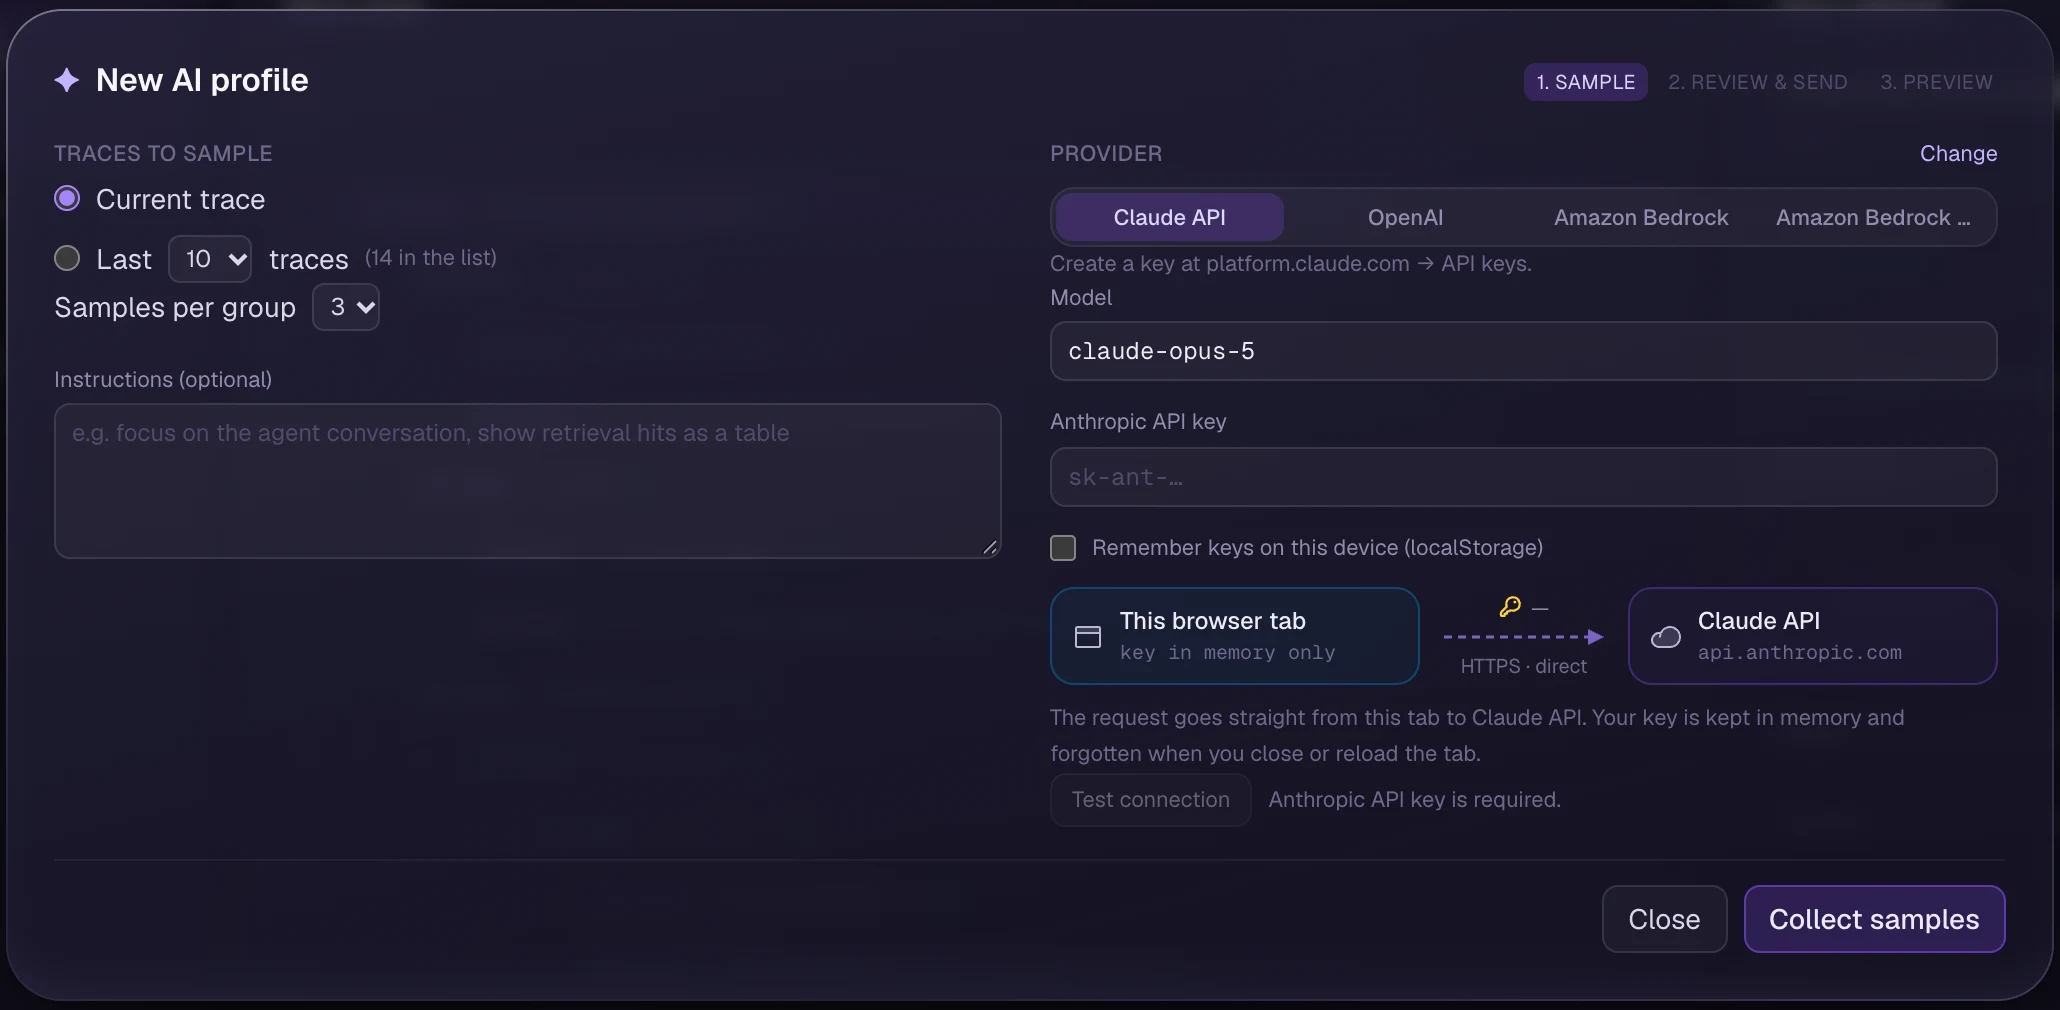The height and width of the screenshot is (1010, 2060).
Task: Click the Model name input field
Action: coord(1523,351)
